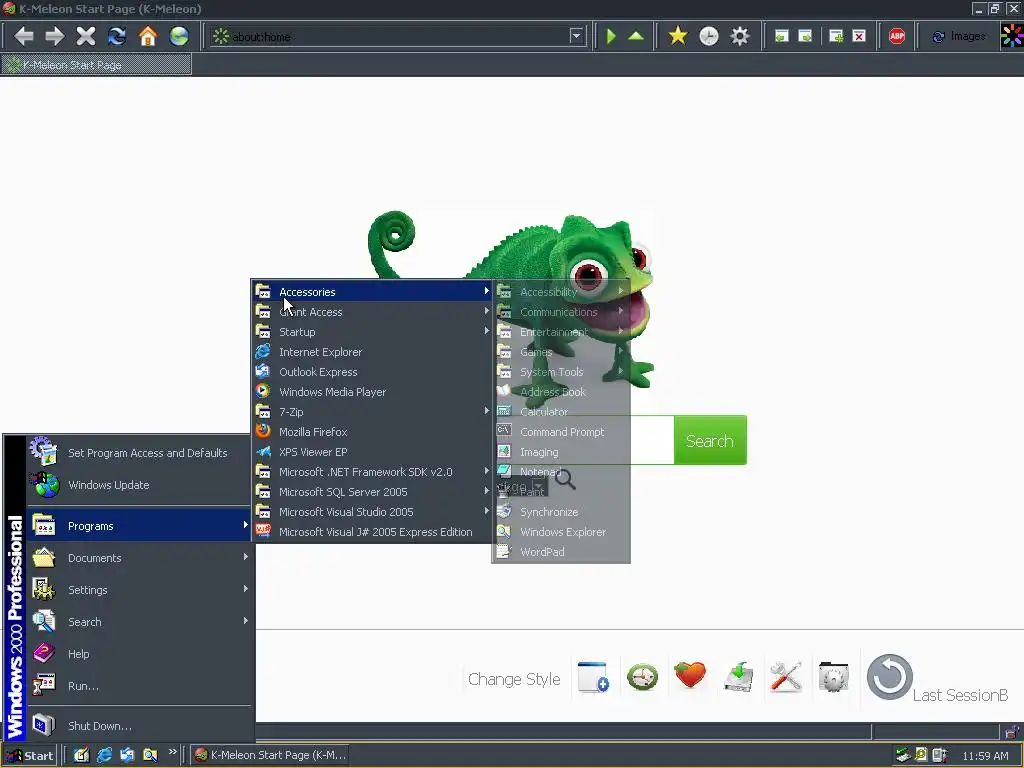Click the Start button on the taskbar

(x=29, y=756)
